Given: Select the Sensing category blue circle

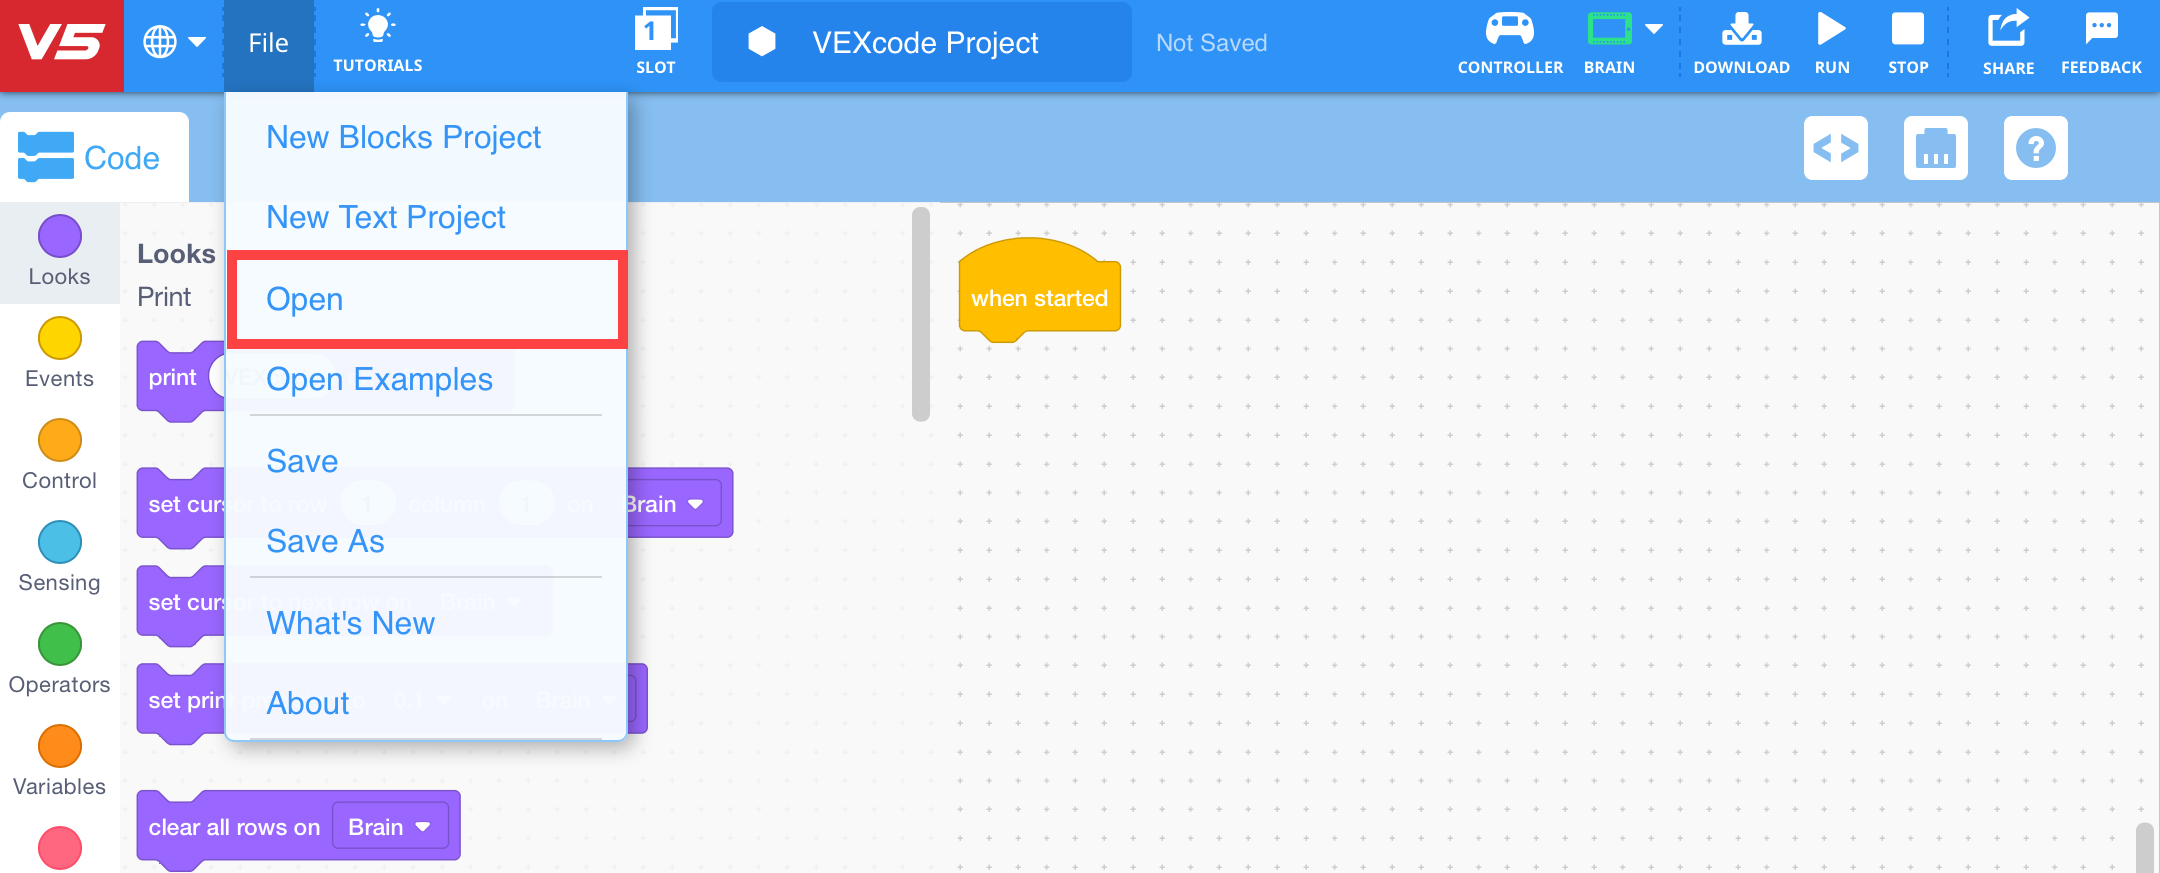Looking at the screenshot, I should pyautogui.click(x=60, y=542).
